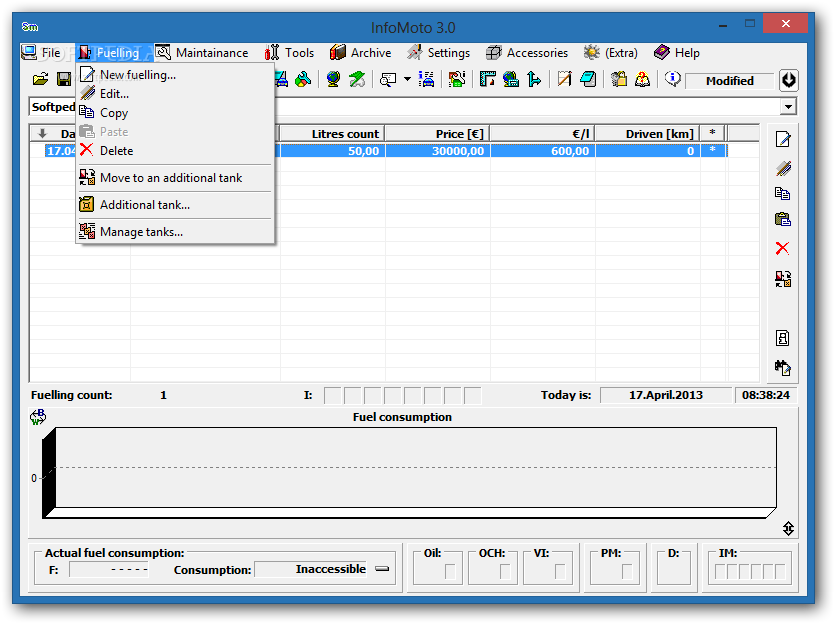Click the tools and shapes toolbar icon
Image resolution: width=835 pixels, height=624 pixels.
(303, 80)
